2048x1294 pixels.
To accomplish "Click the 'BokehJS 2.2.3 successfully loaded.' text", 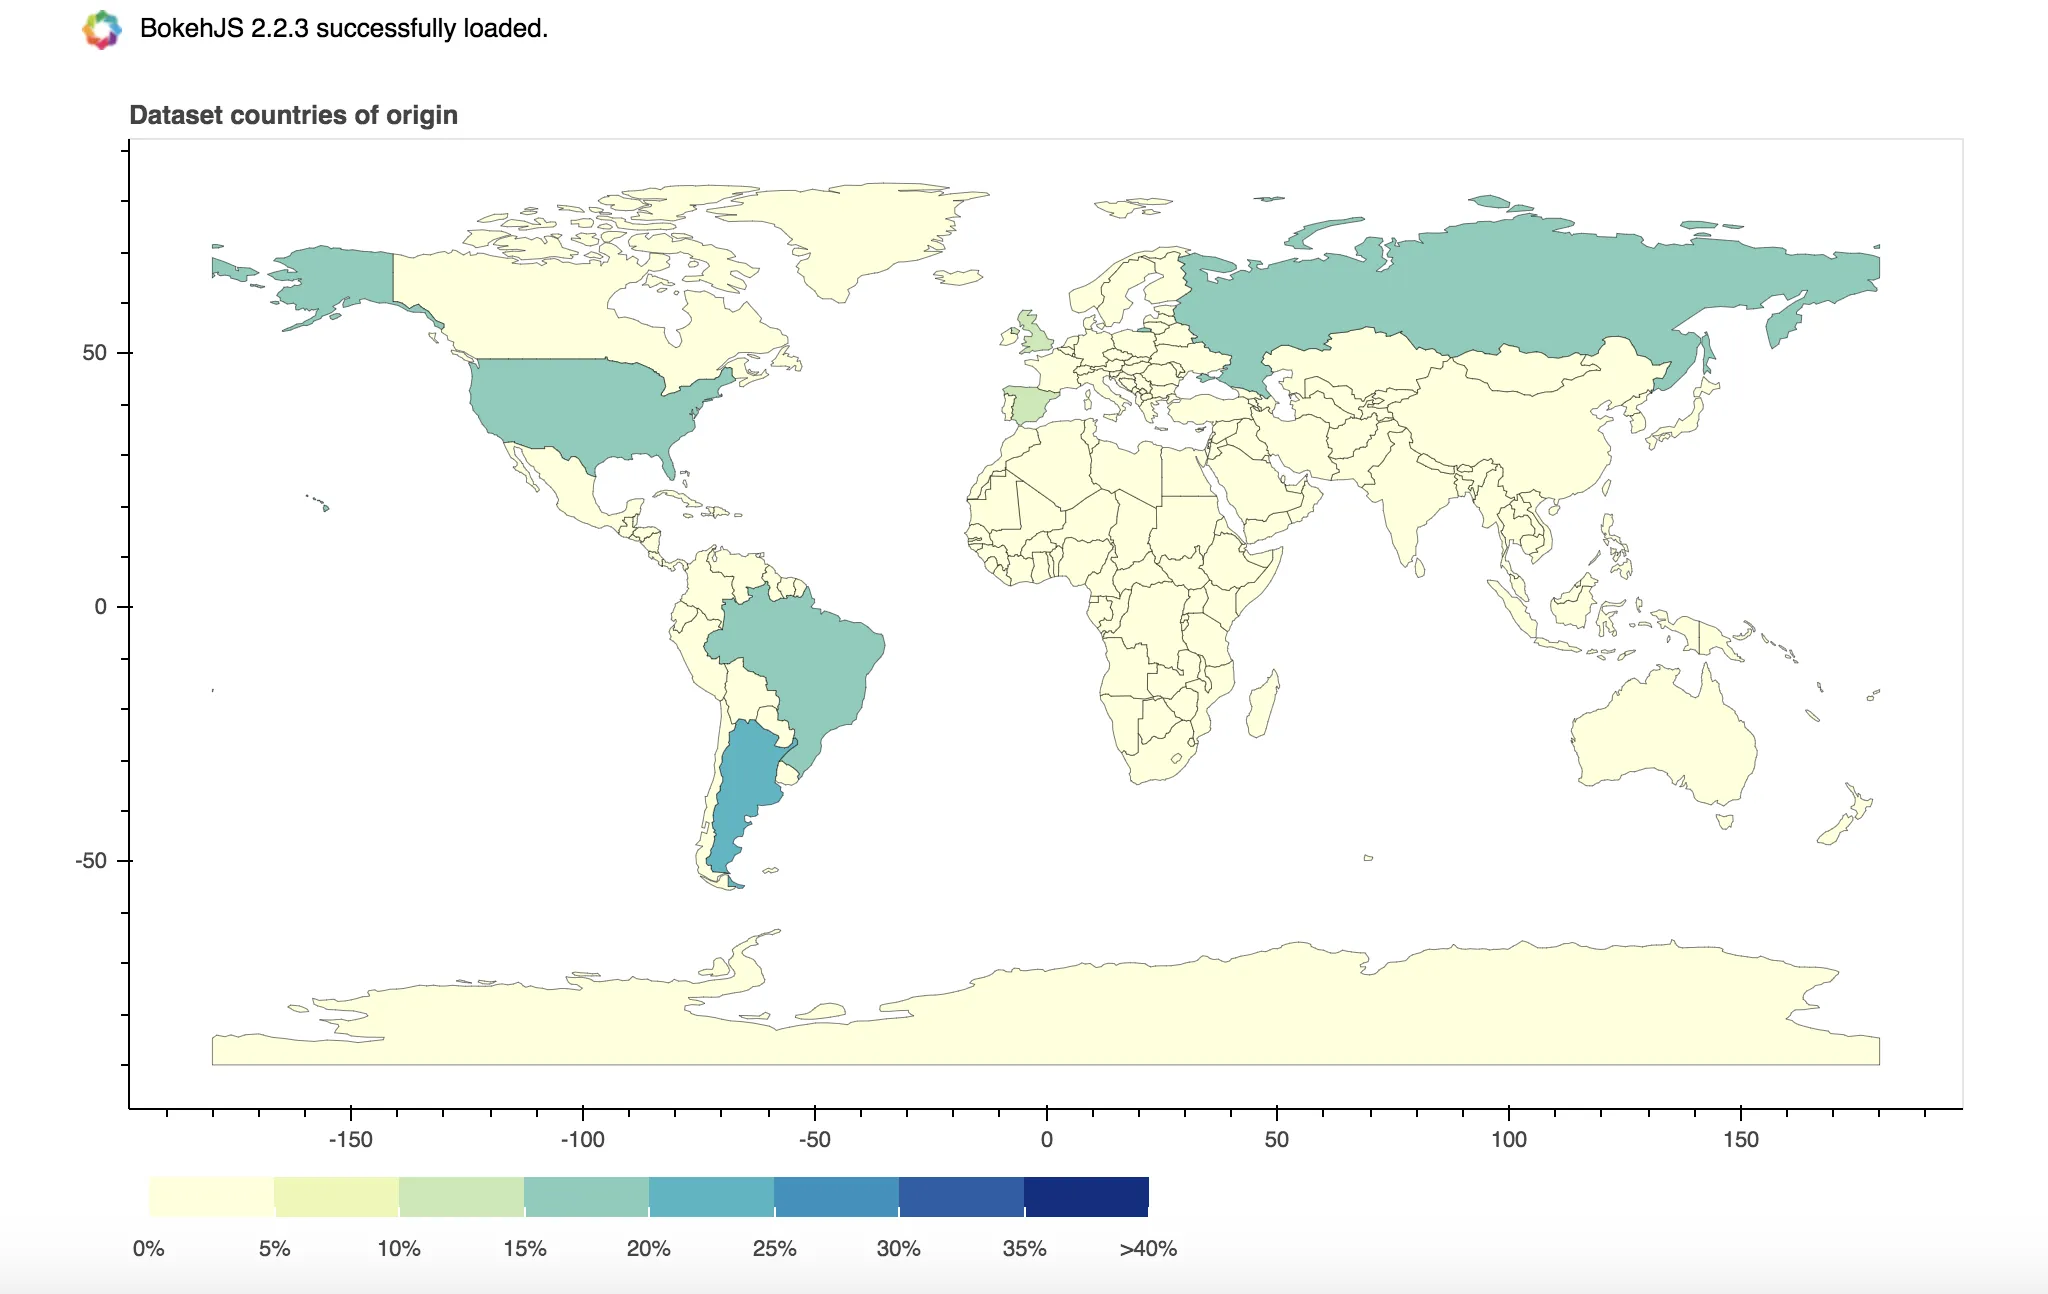I will (x=344, y=29).
